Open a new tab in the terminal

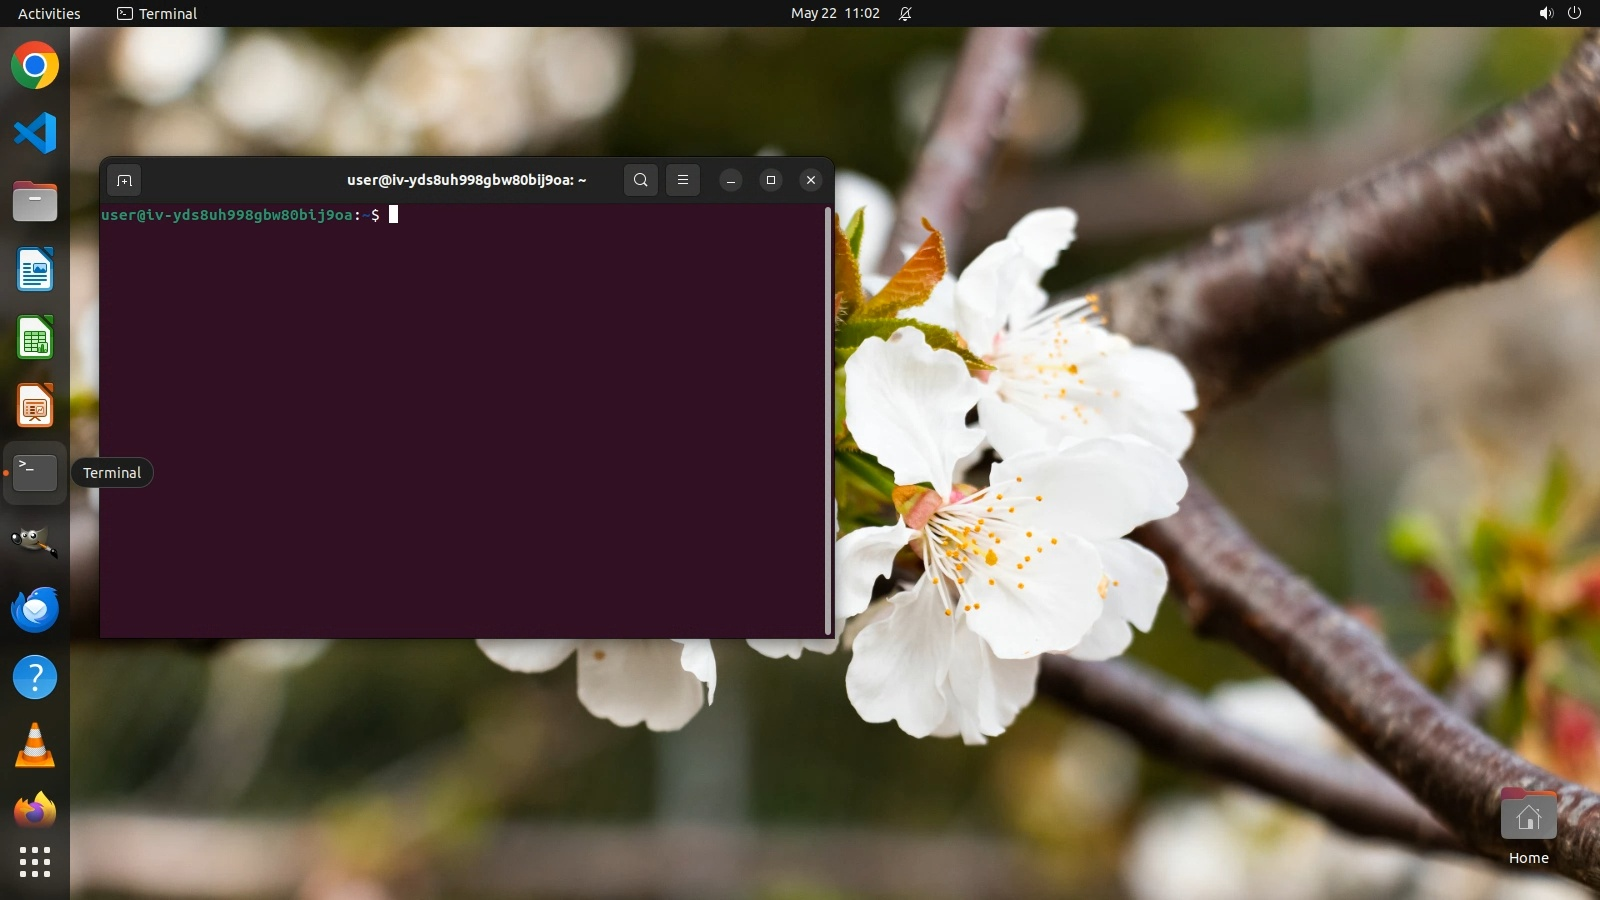tap(124, 181)
